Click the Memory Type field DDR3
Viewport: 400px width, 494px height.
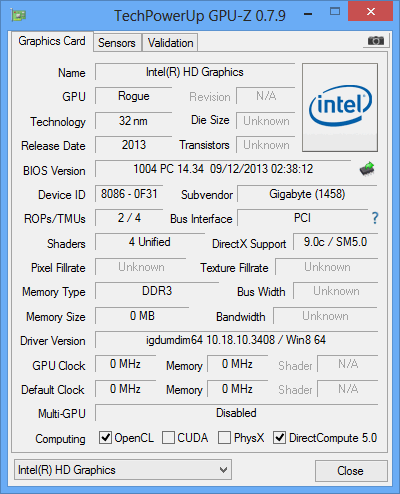point(157,291)
